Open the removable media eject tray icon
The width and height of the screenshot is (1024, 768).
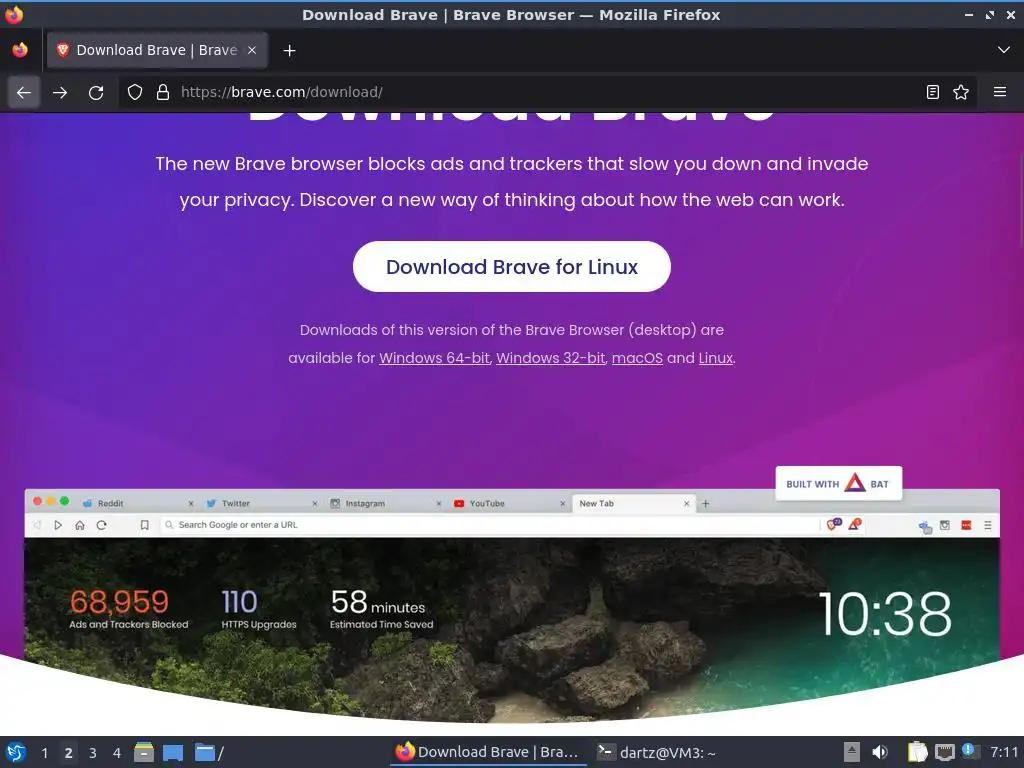[852, 752]
